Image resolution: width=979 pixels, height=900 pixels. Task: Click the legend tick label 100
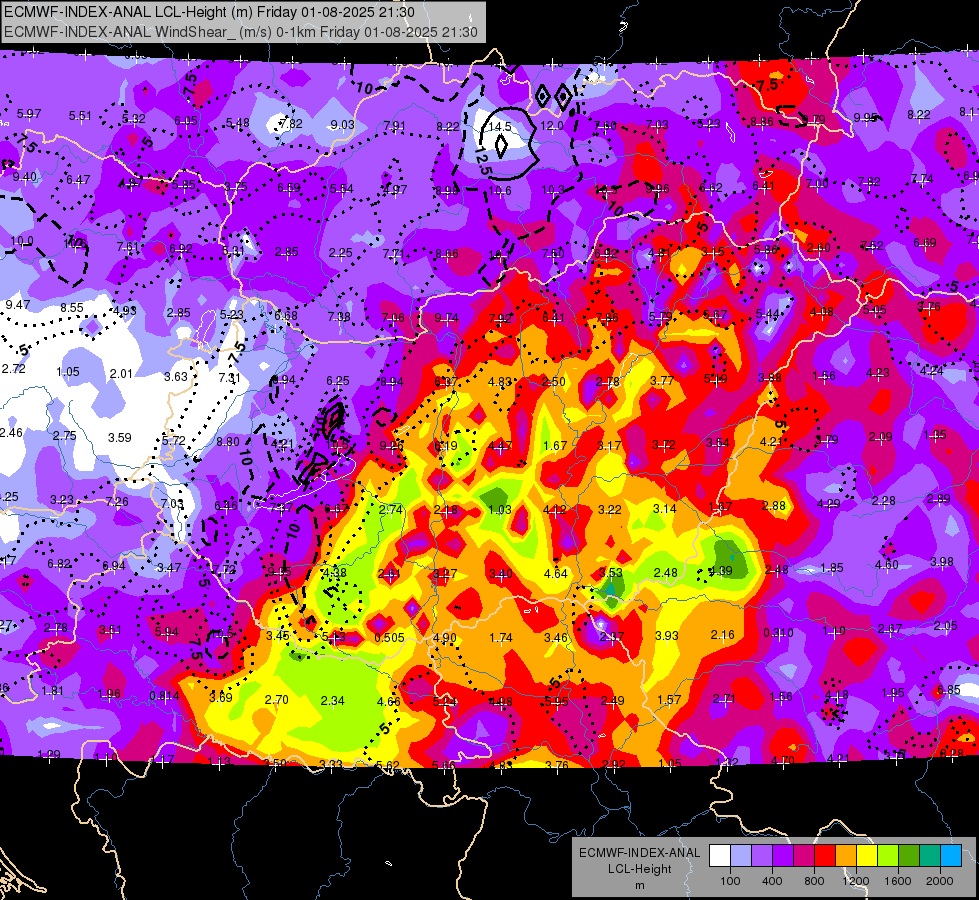click(730, 881)
